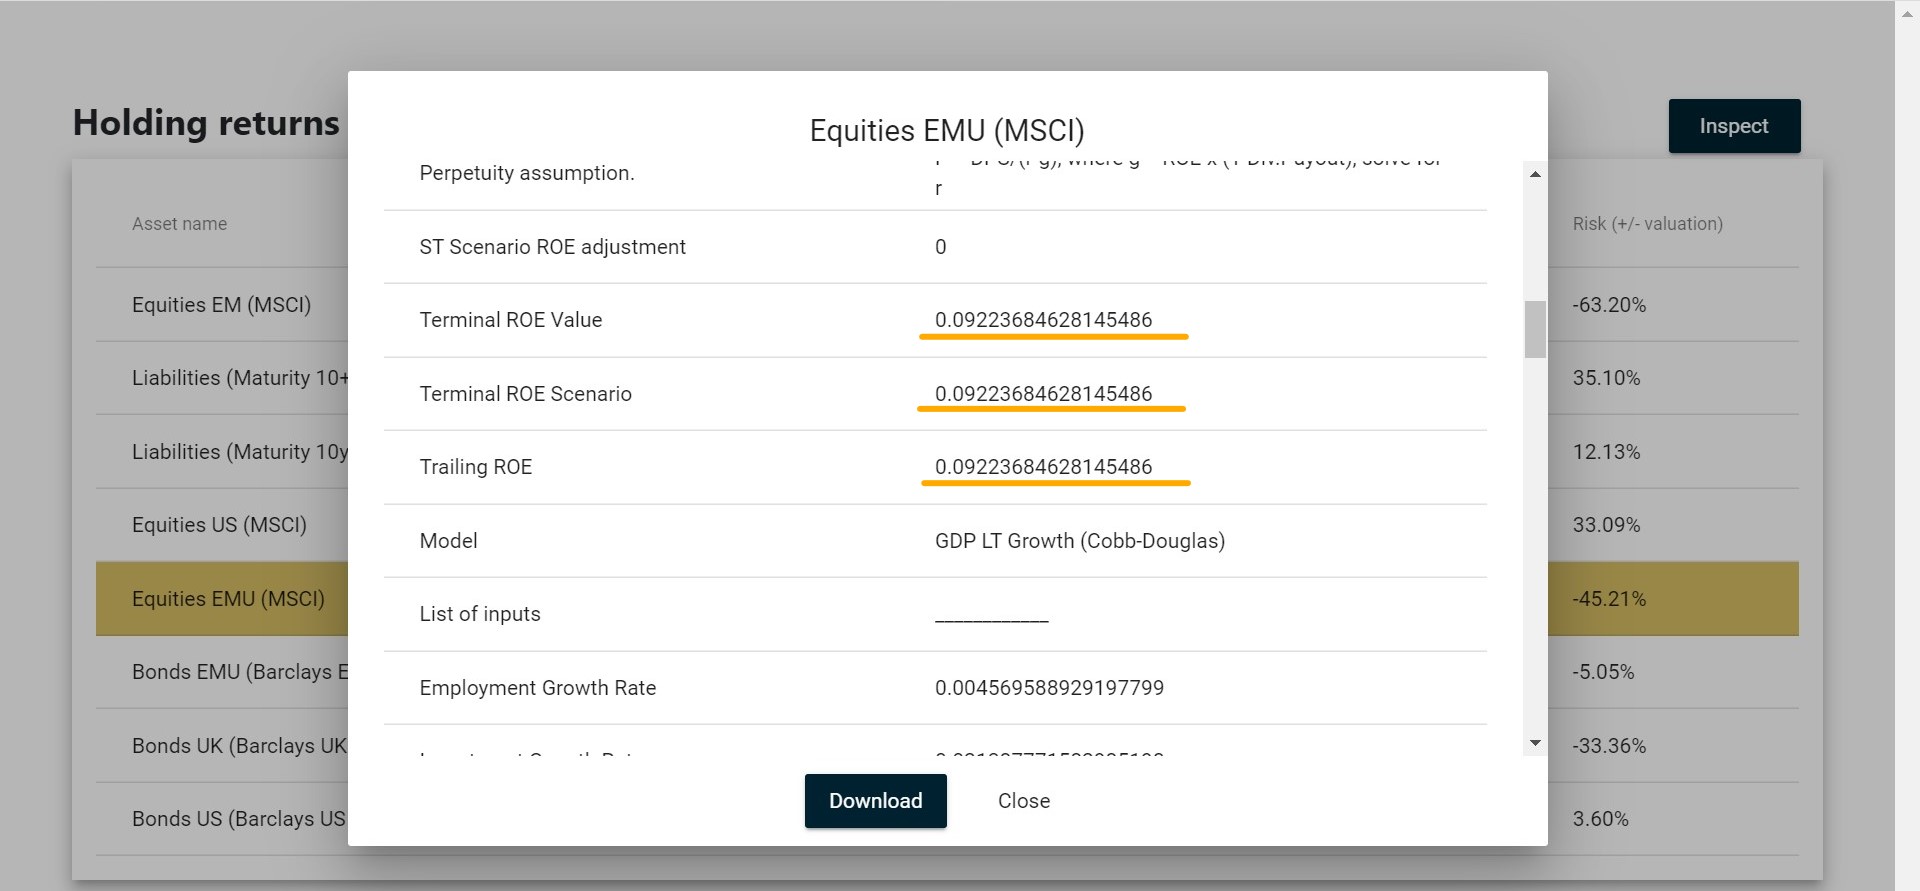Screen dimensions: 1920x891
Task: Click the List of inputs label
Action: coord(480,614)
